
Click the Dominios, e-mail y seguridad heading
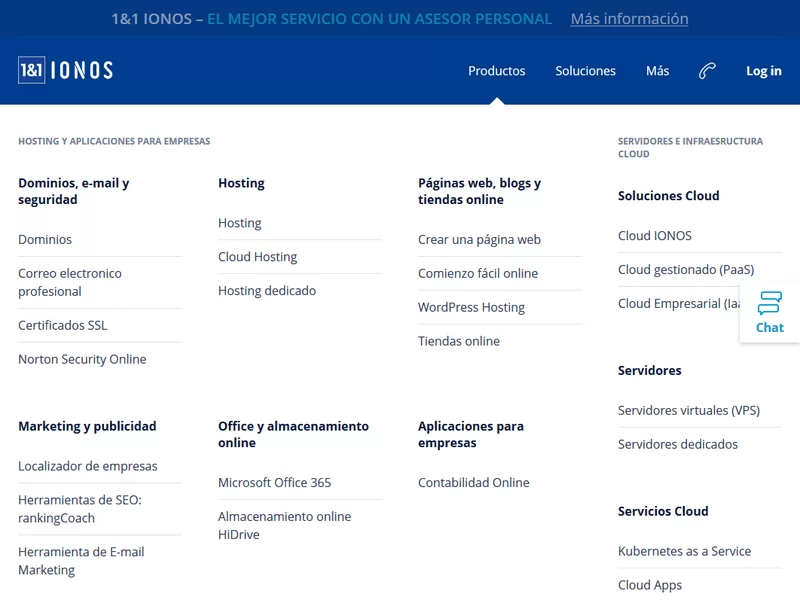tap(73, 191)
